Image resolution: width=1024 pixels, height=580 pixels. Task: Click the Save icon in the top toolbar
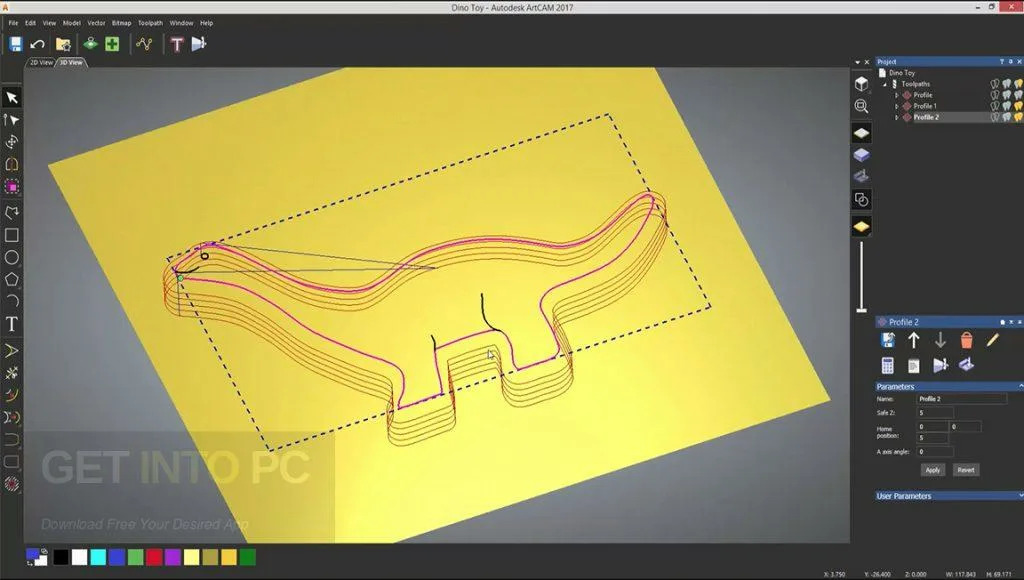(x=15, y=44)
